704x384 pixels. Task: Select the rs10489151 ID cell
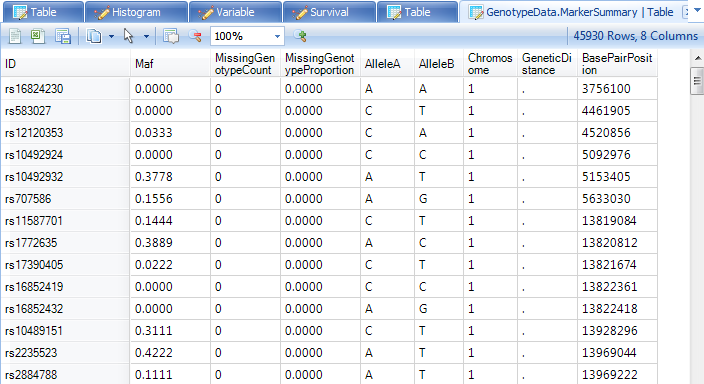tap(66, 331)
